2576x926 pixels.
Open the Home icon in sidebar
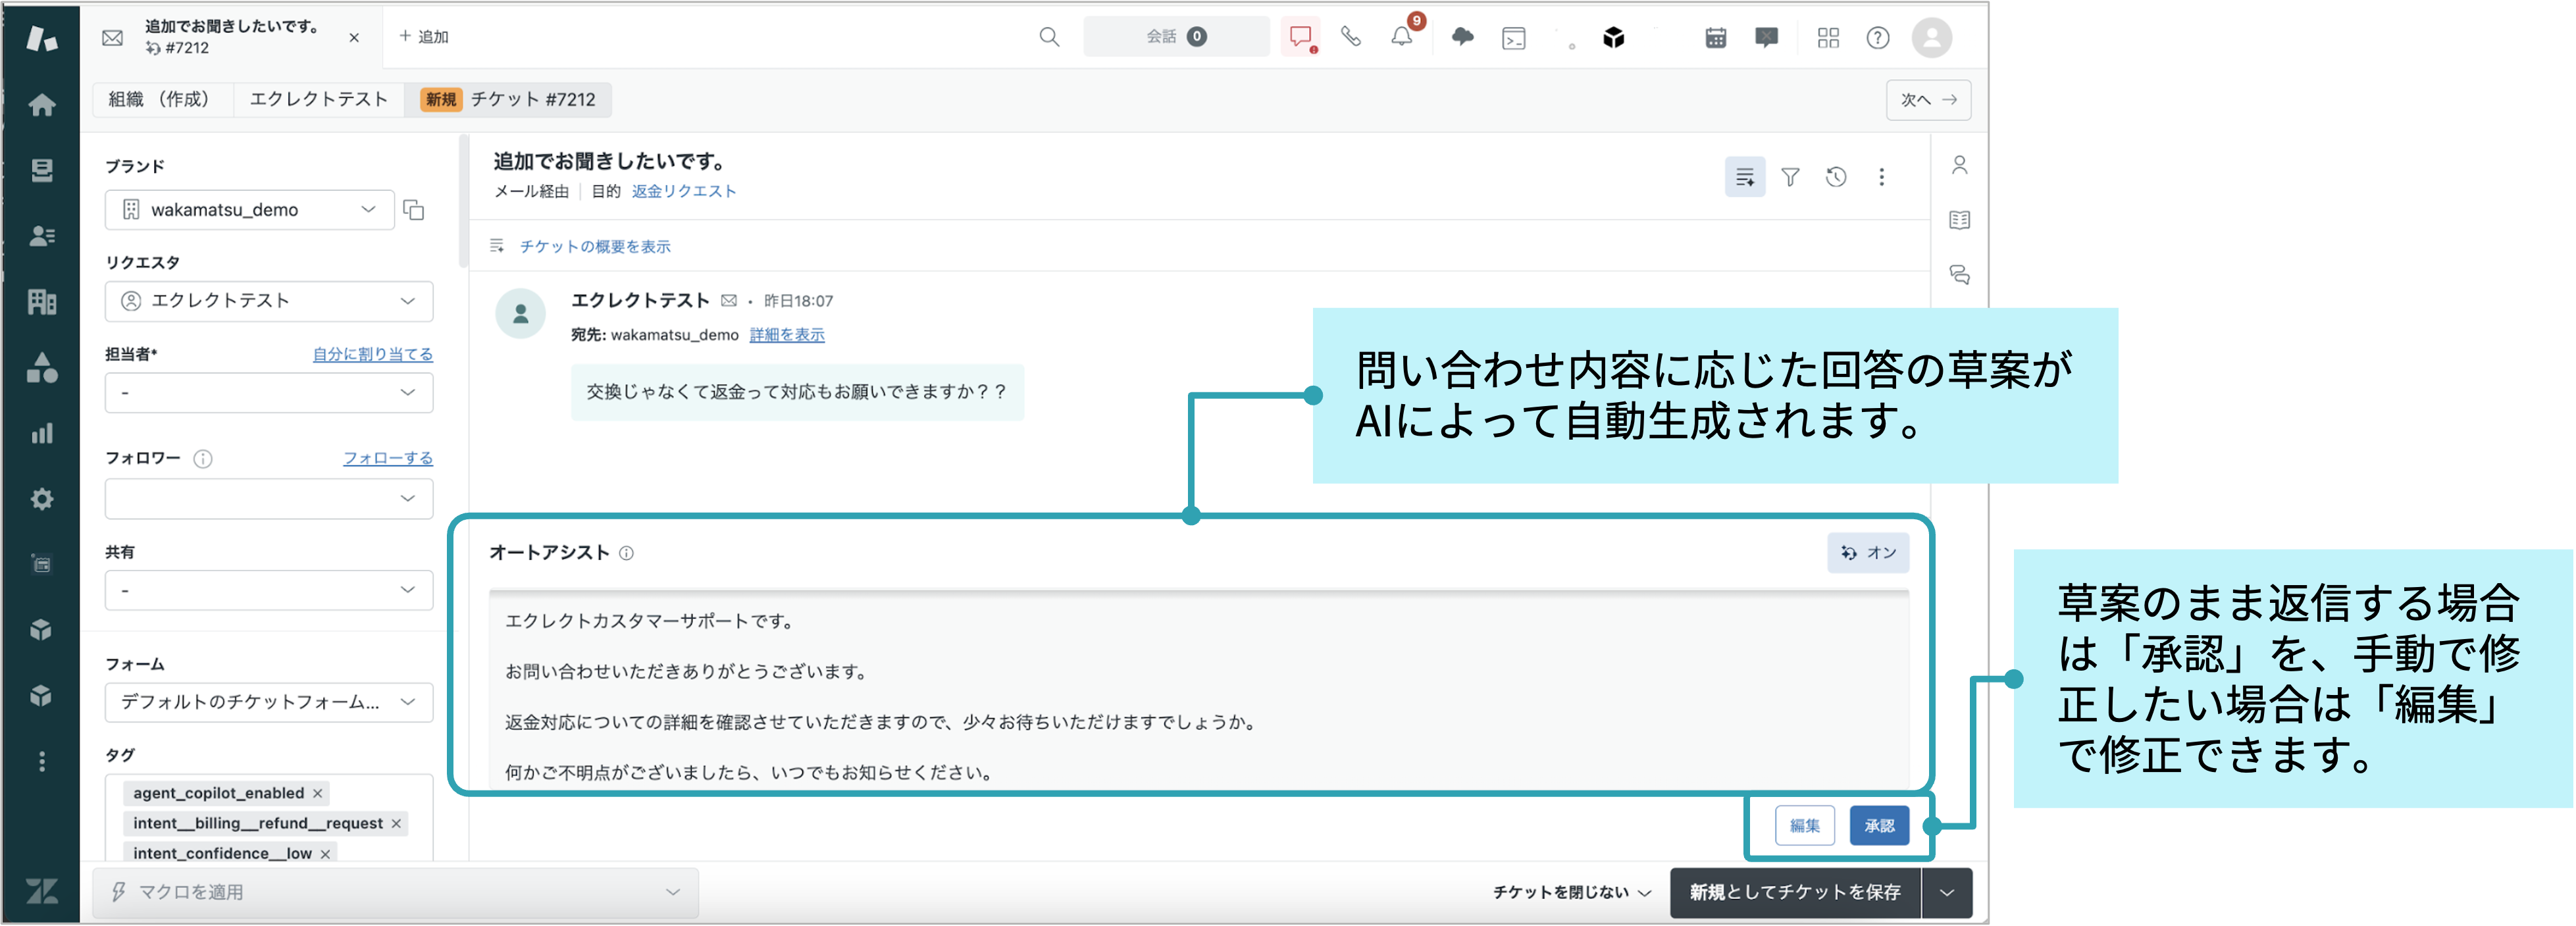[x=41, y=105]
